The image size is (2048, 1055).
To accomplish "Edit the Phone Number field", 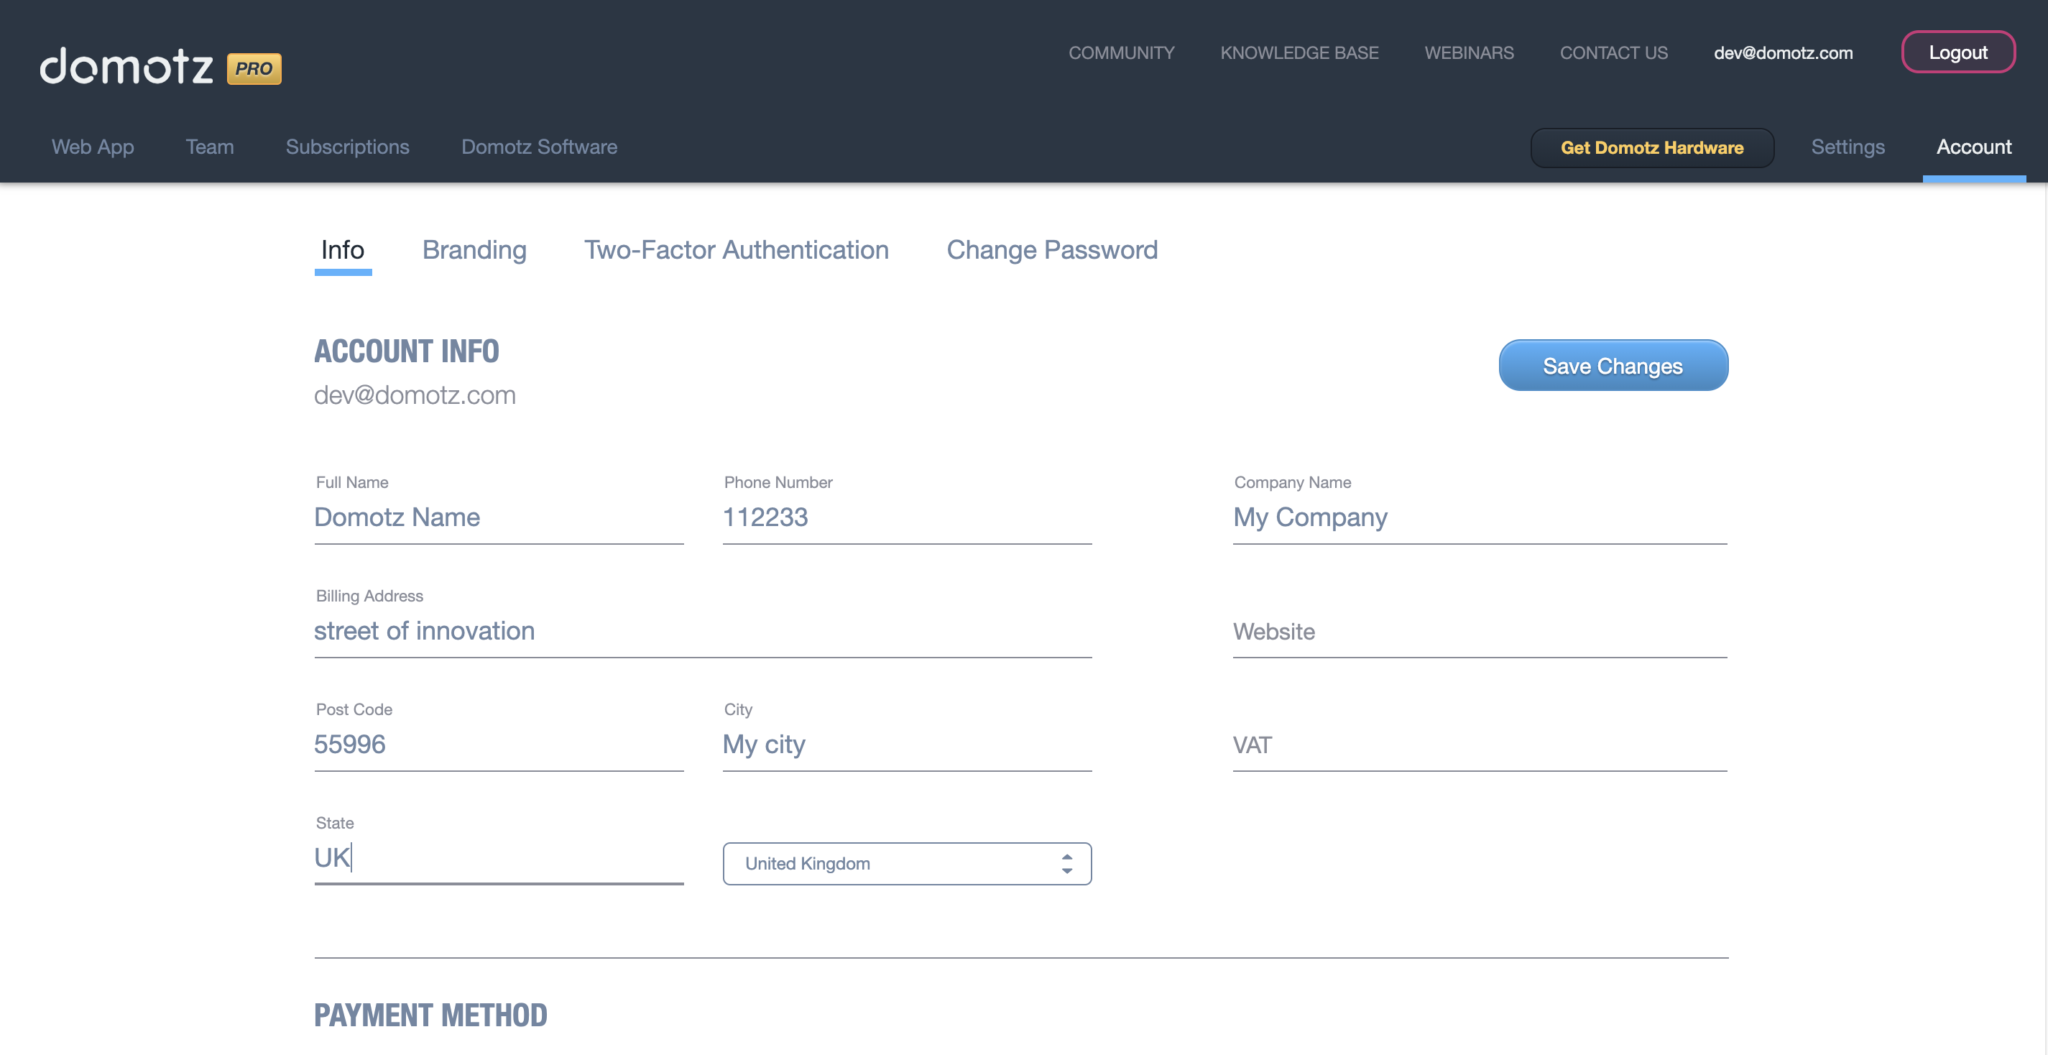I will [907, 518].
